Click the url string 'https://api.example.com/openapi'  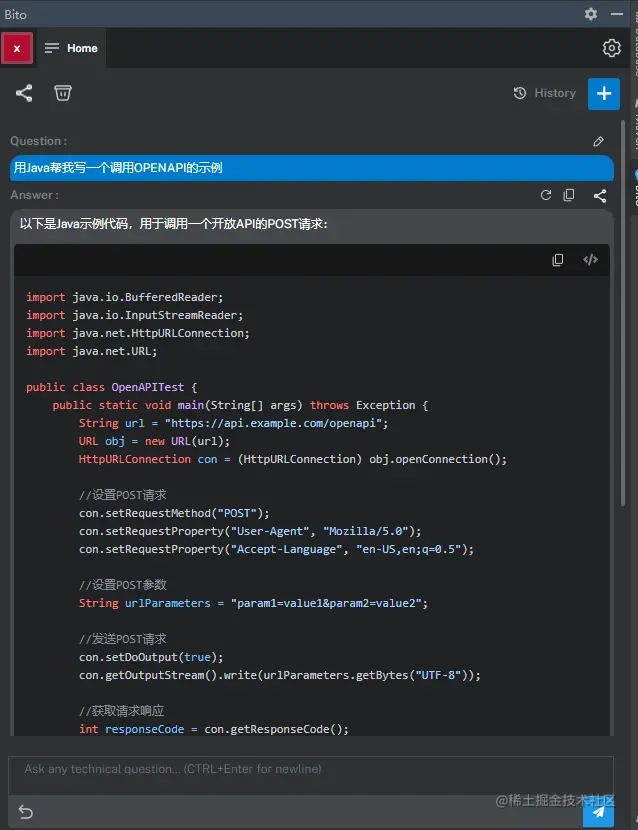click(276, 423)
